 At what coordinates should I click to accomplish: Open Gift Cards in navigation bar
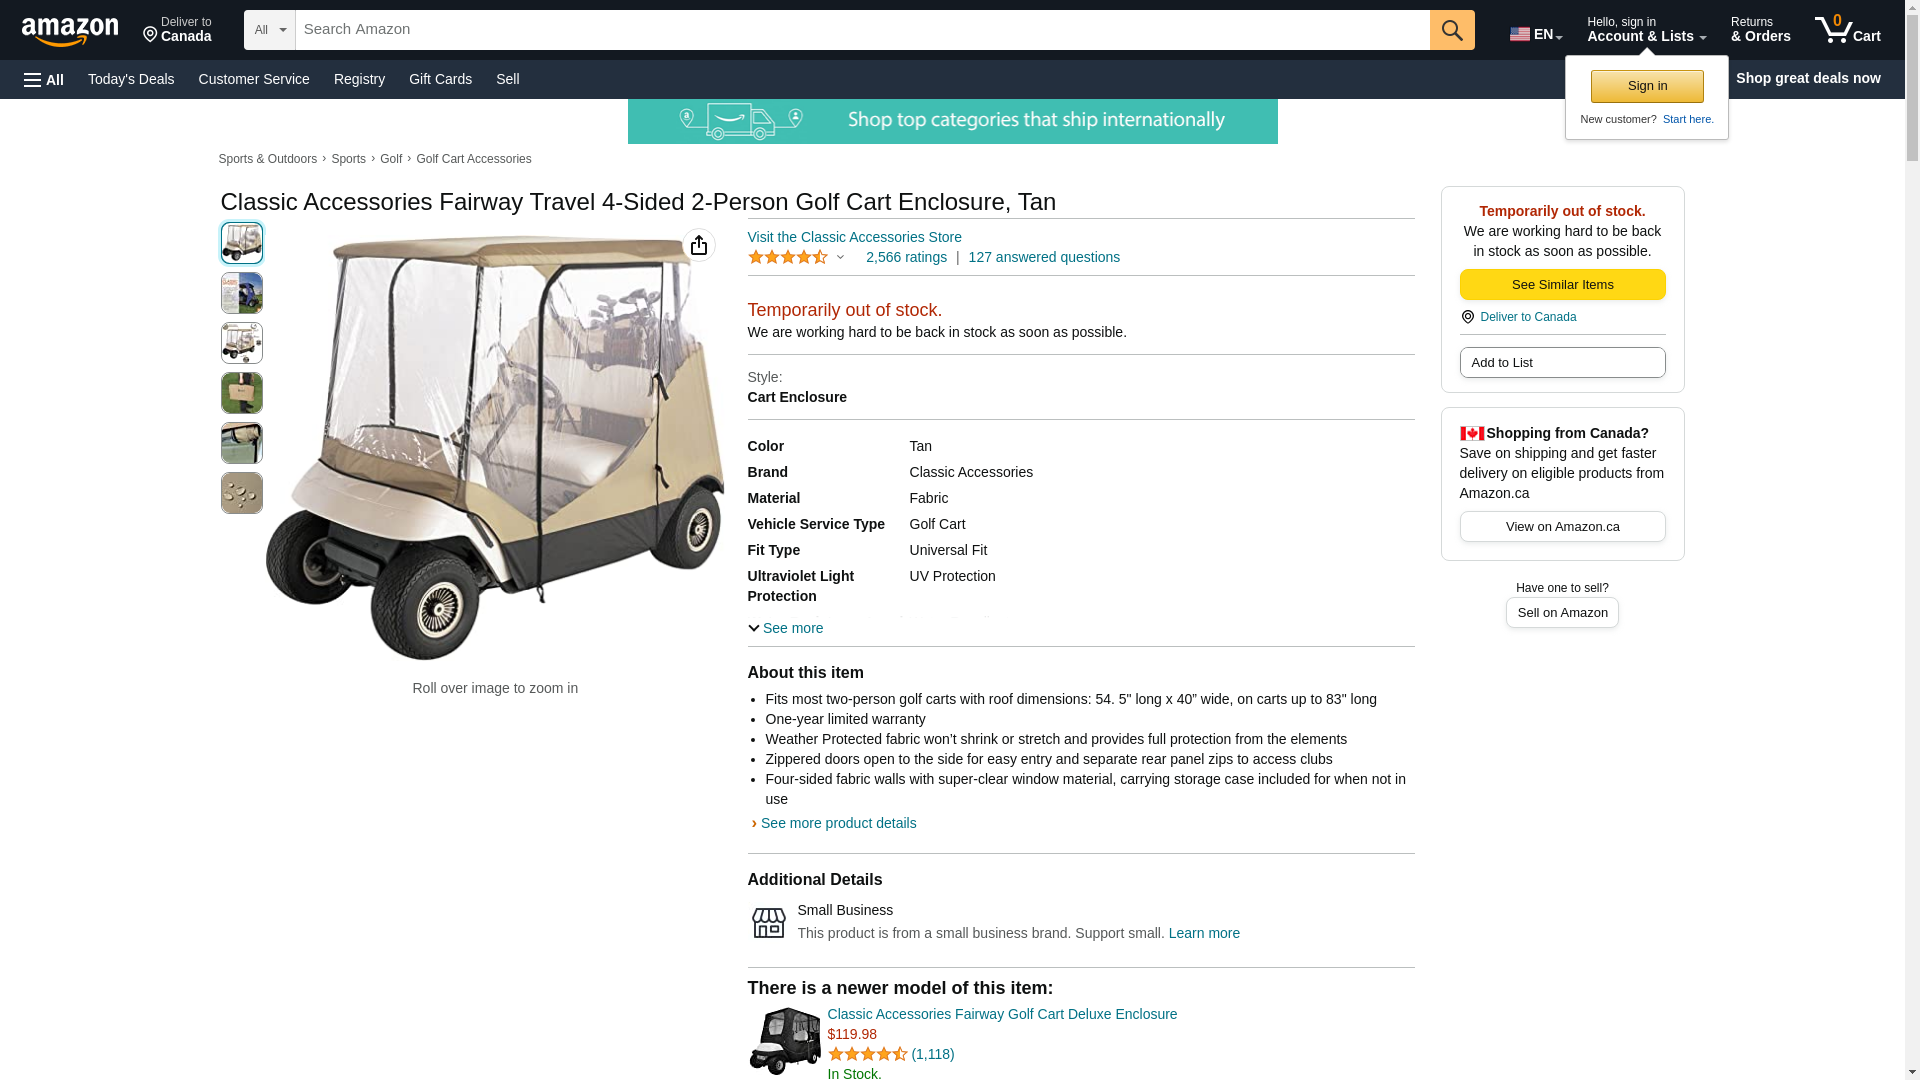tap(440, 79)
